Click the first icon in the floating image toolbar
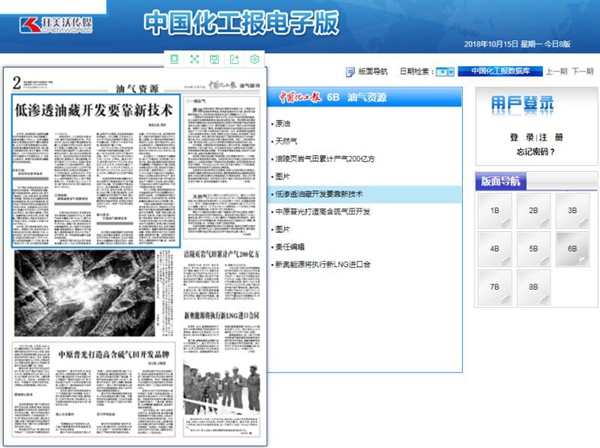This screenshot has width=600, height=448. coord(175,60)
